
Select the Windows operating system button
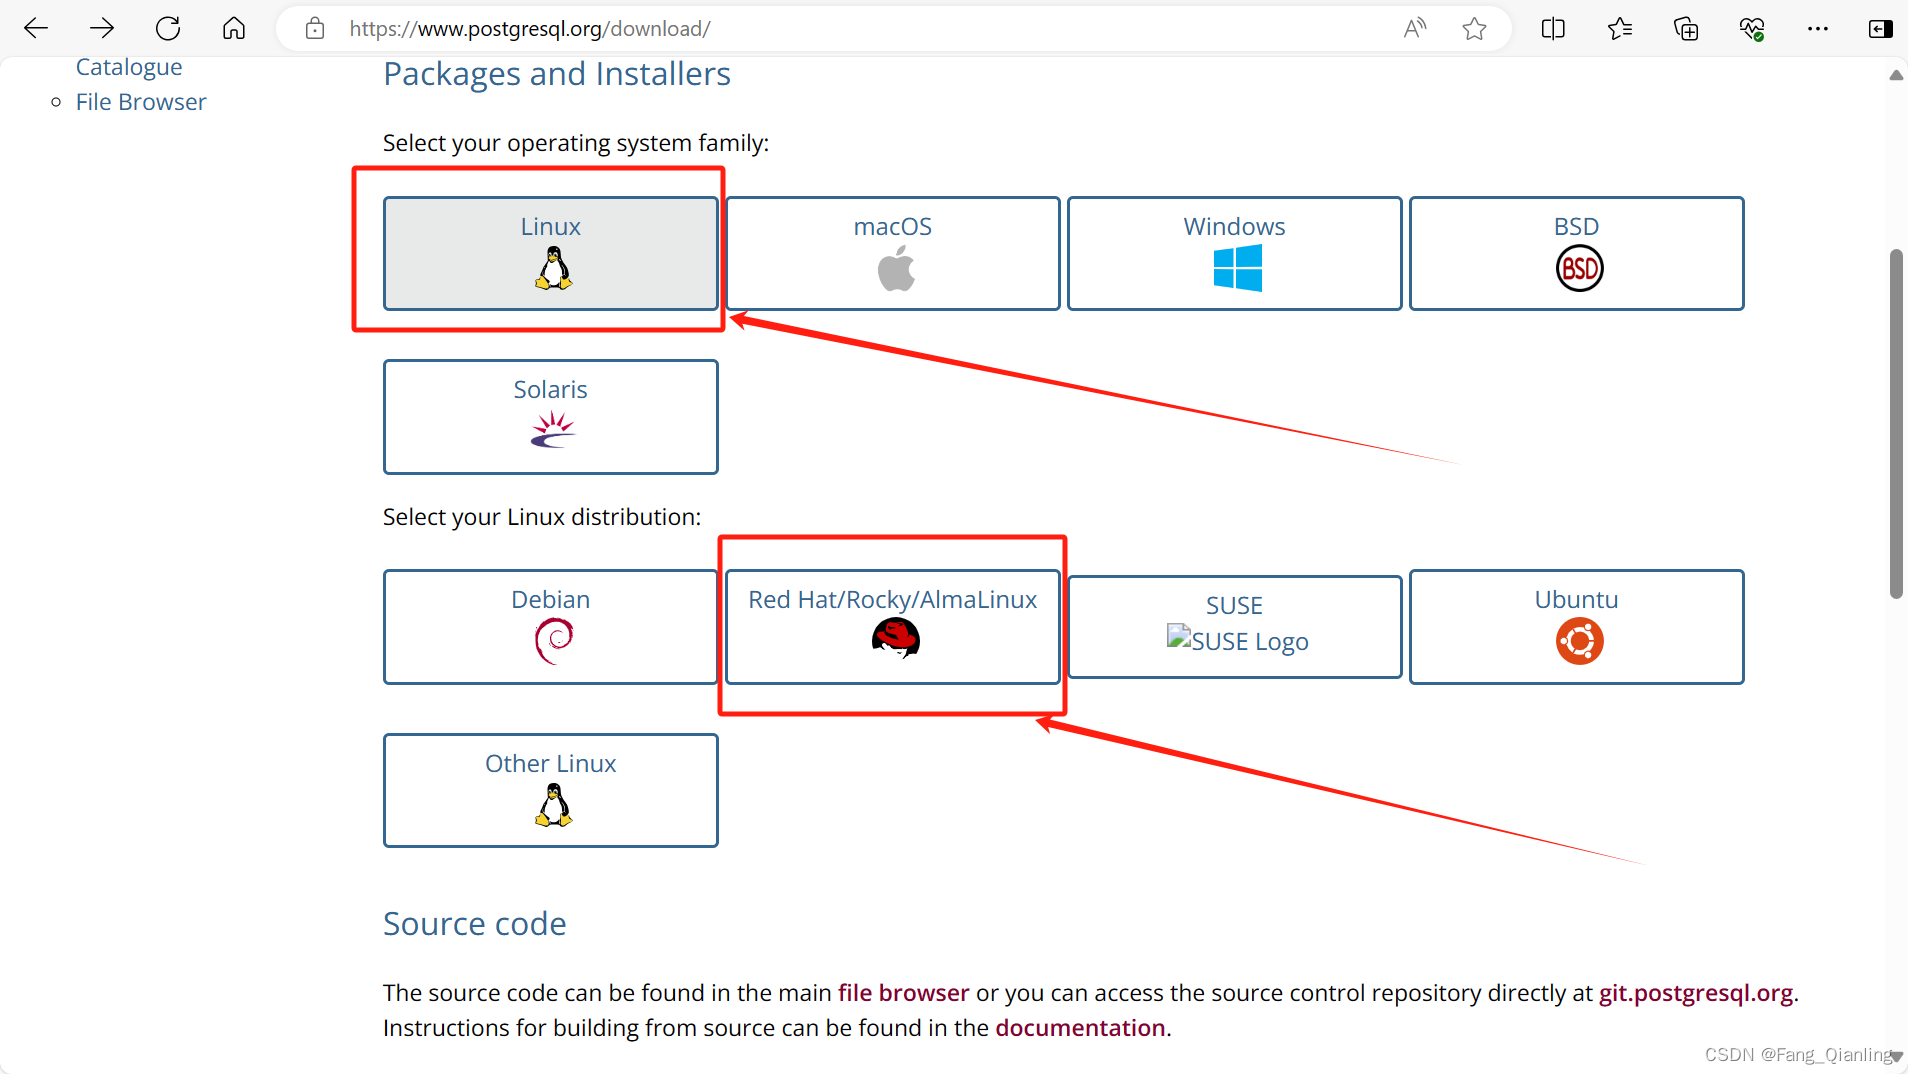click(x=1235, y=253)
